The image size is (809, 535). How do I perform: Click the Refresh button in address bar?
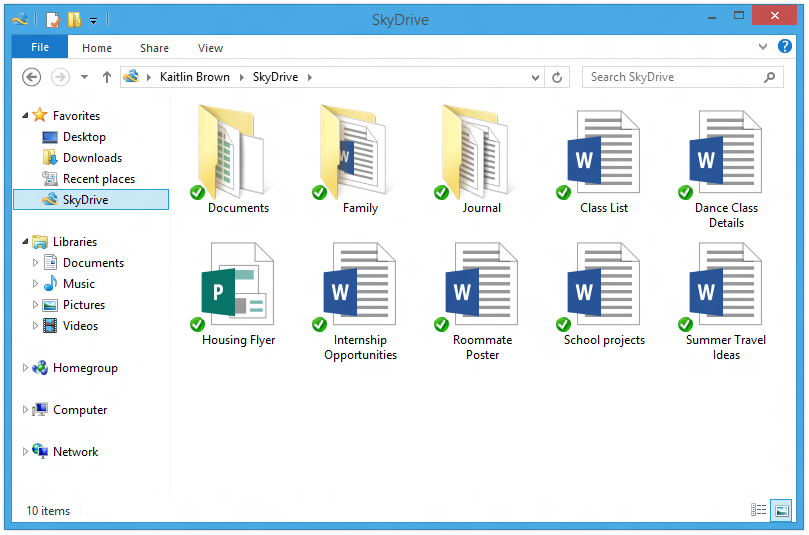click(557, 77)
